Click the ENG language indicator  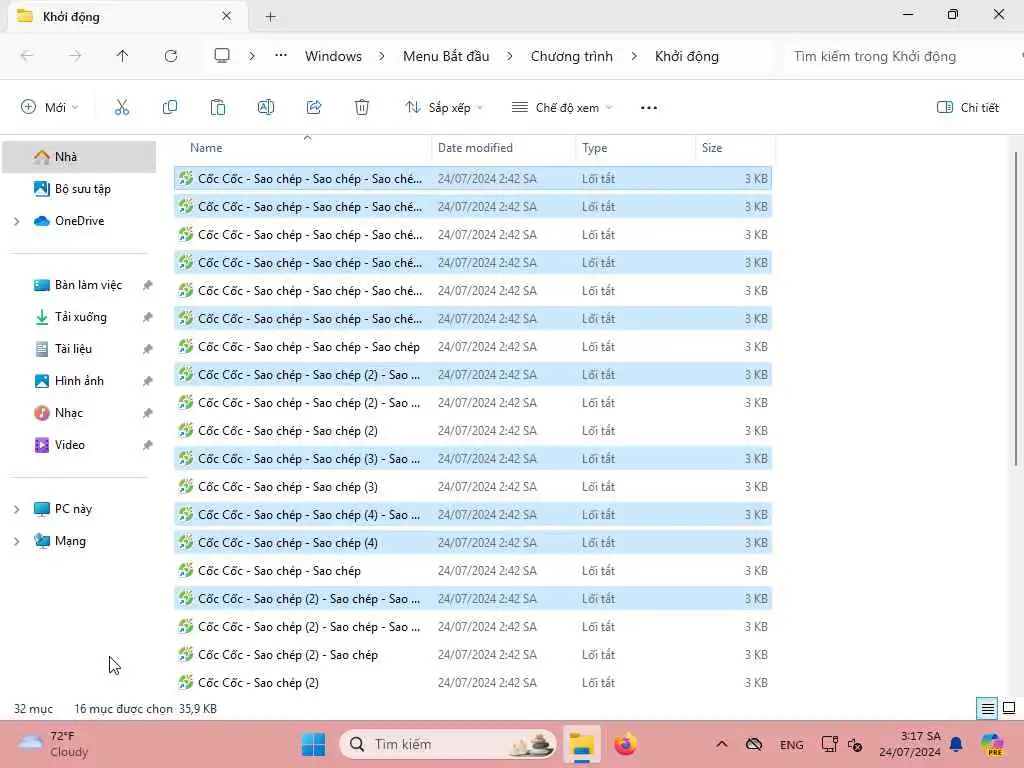point(792,744)
